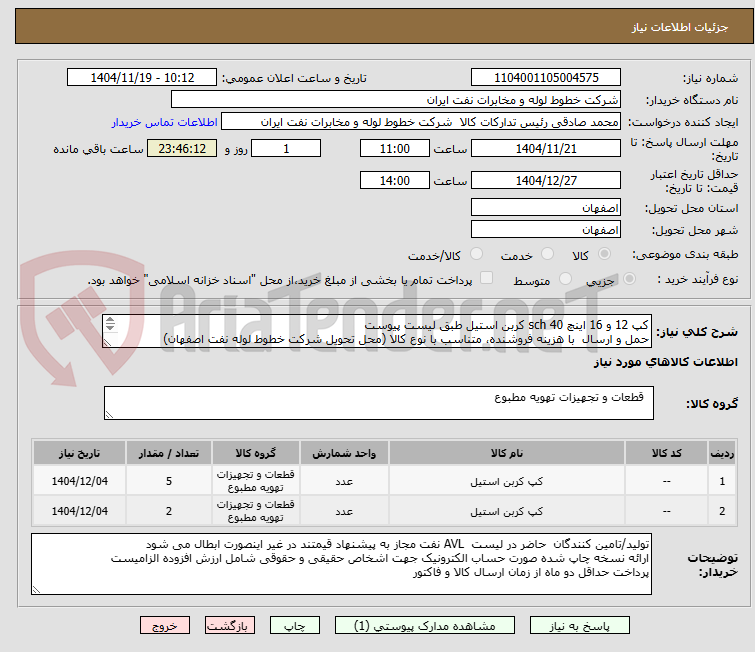Click the general description text area
755x652 pixels.
[x=377, y=331]
